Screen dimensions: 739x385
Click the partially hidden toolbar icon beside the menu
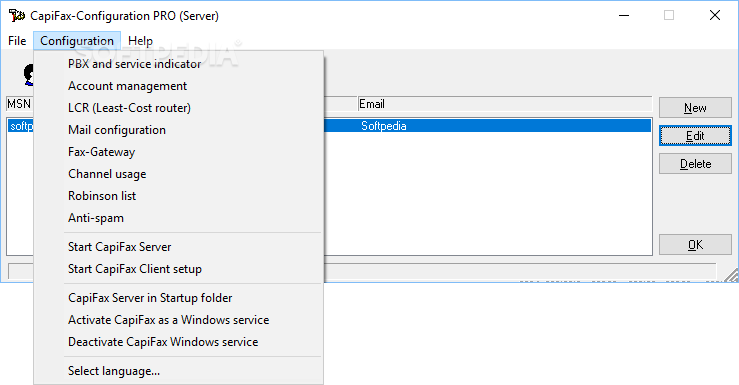pos(28,75)
